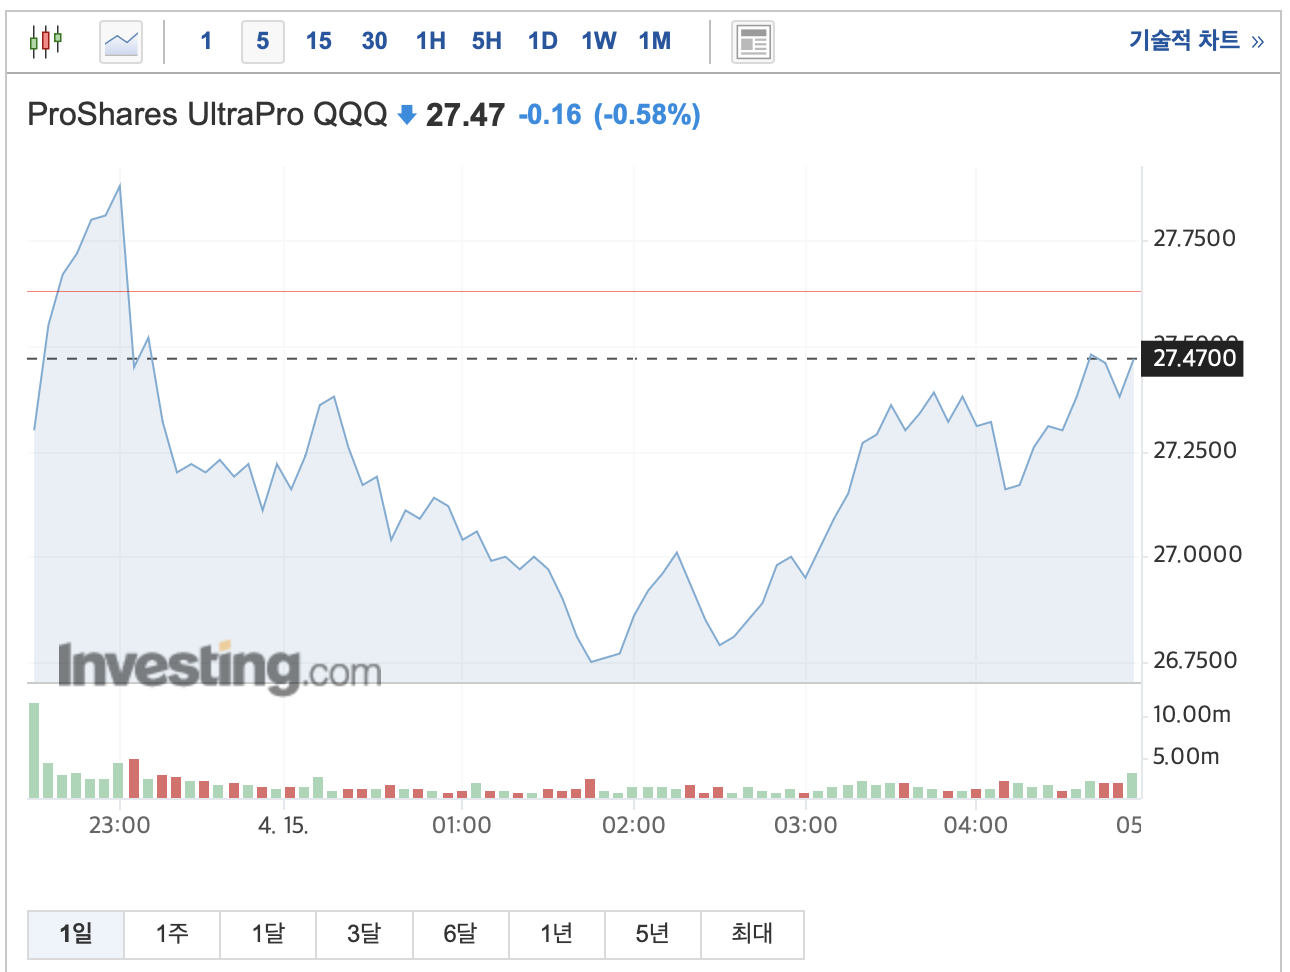This screenshot has width=1290, height=972.
Task: Click the 04:00 time axis label
Action: click(x=976, y=826)
